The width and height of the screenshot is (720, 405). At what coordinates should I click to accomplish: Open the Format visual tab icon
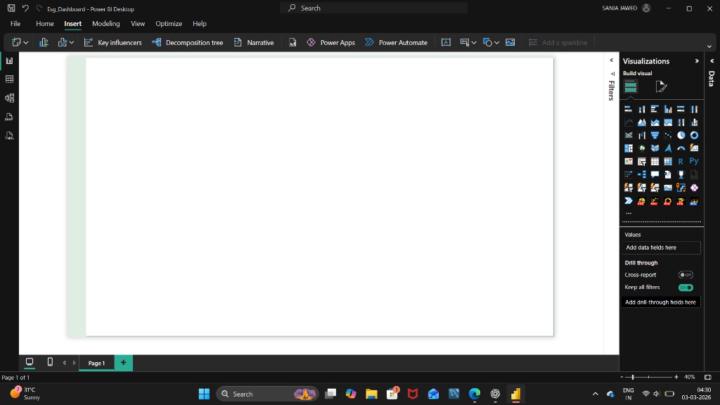click(x=661, y=87)
